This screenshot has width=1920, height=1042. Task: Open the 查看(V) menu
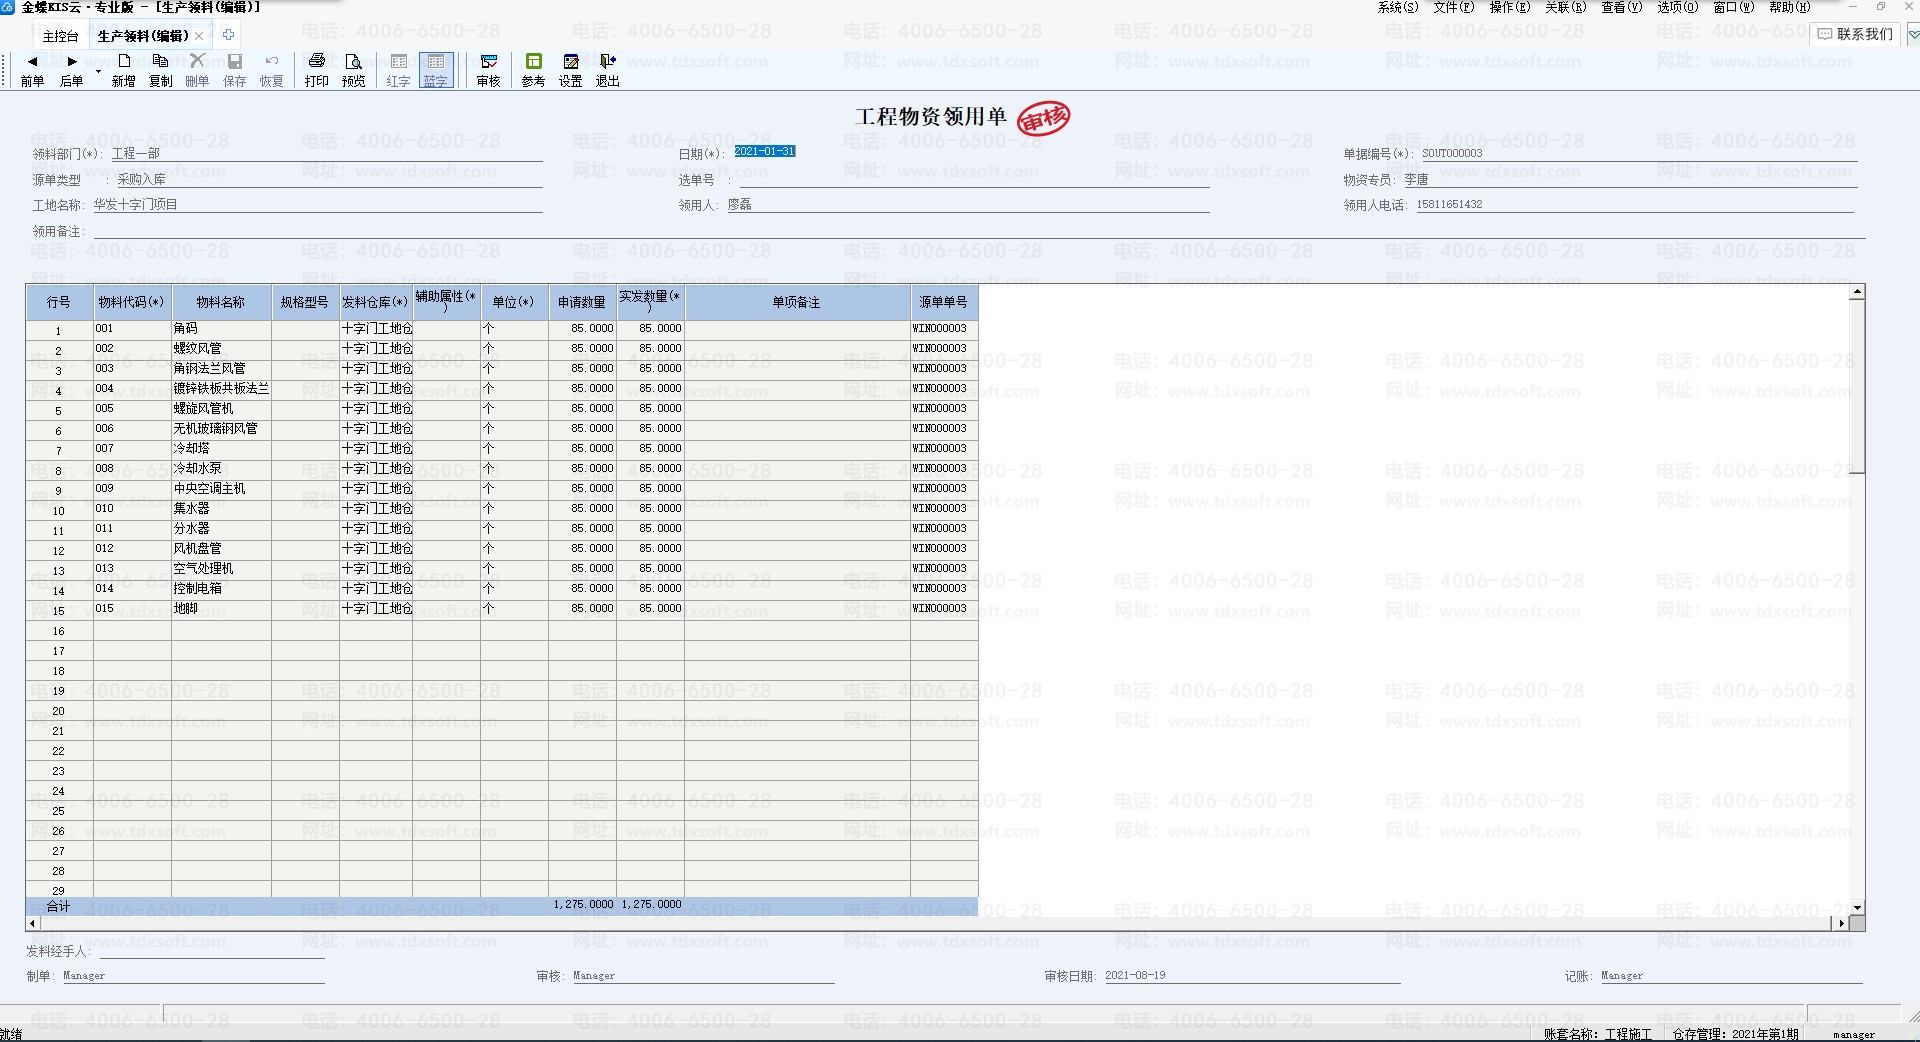coord(1621,7)
